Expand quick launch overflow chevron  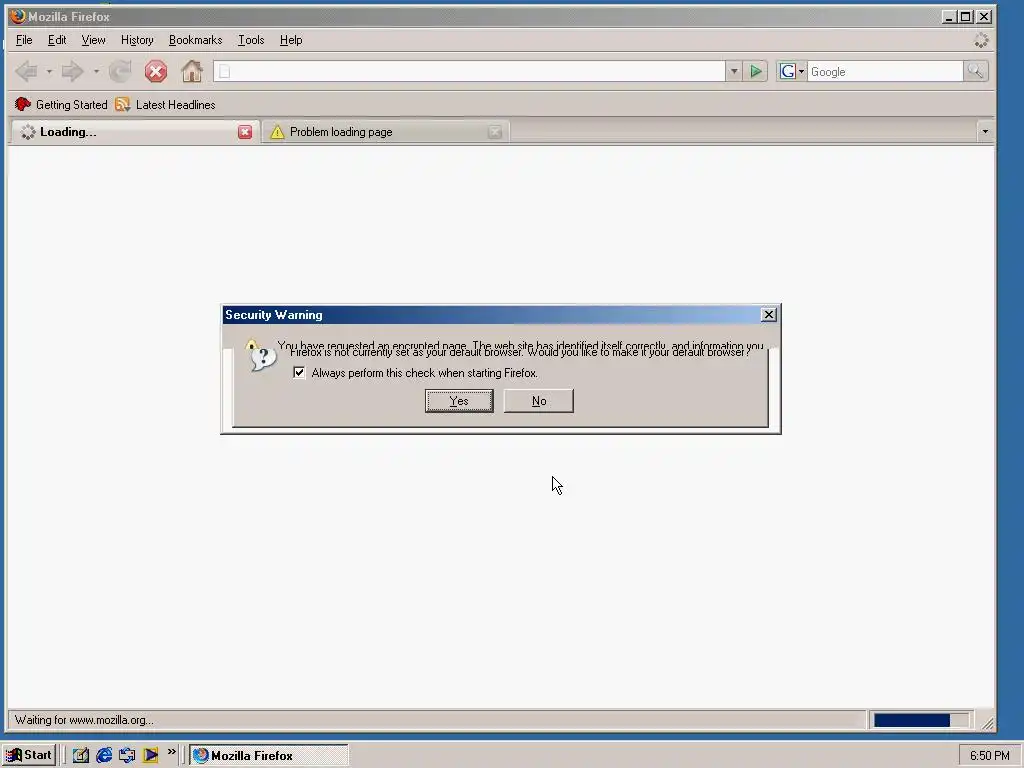(x=172, y=752)
